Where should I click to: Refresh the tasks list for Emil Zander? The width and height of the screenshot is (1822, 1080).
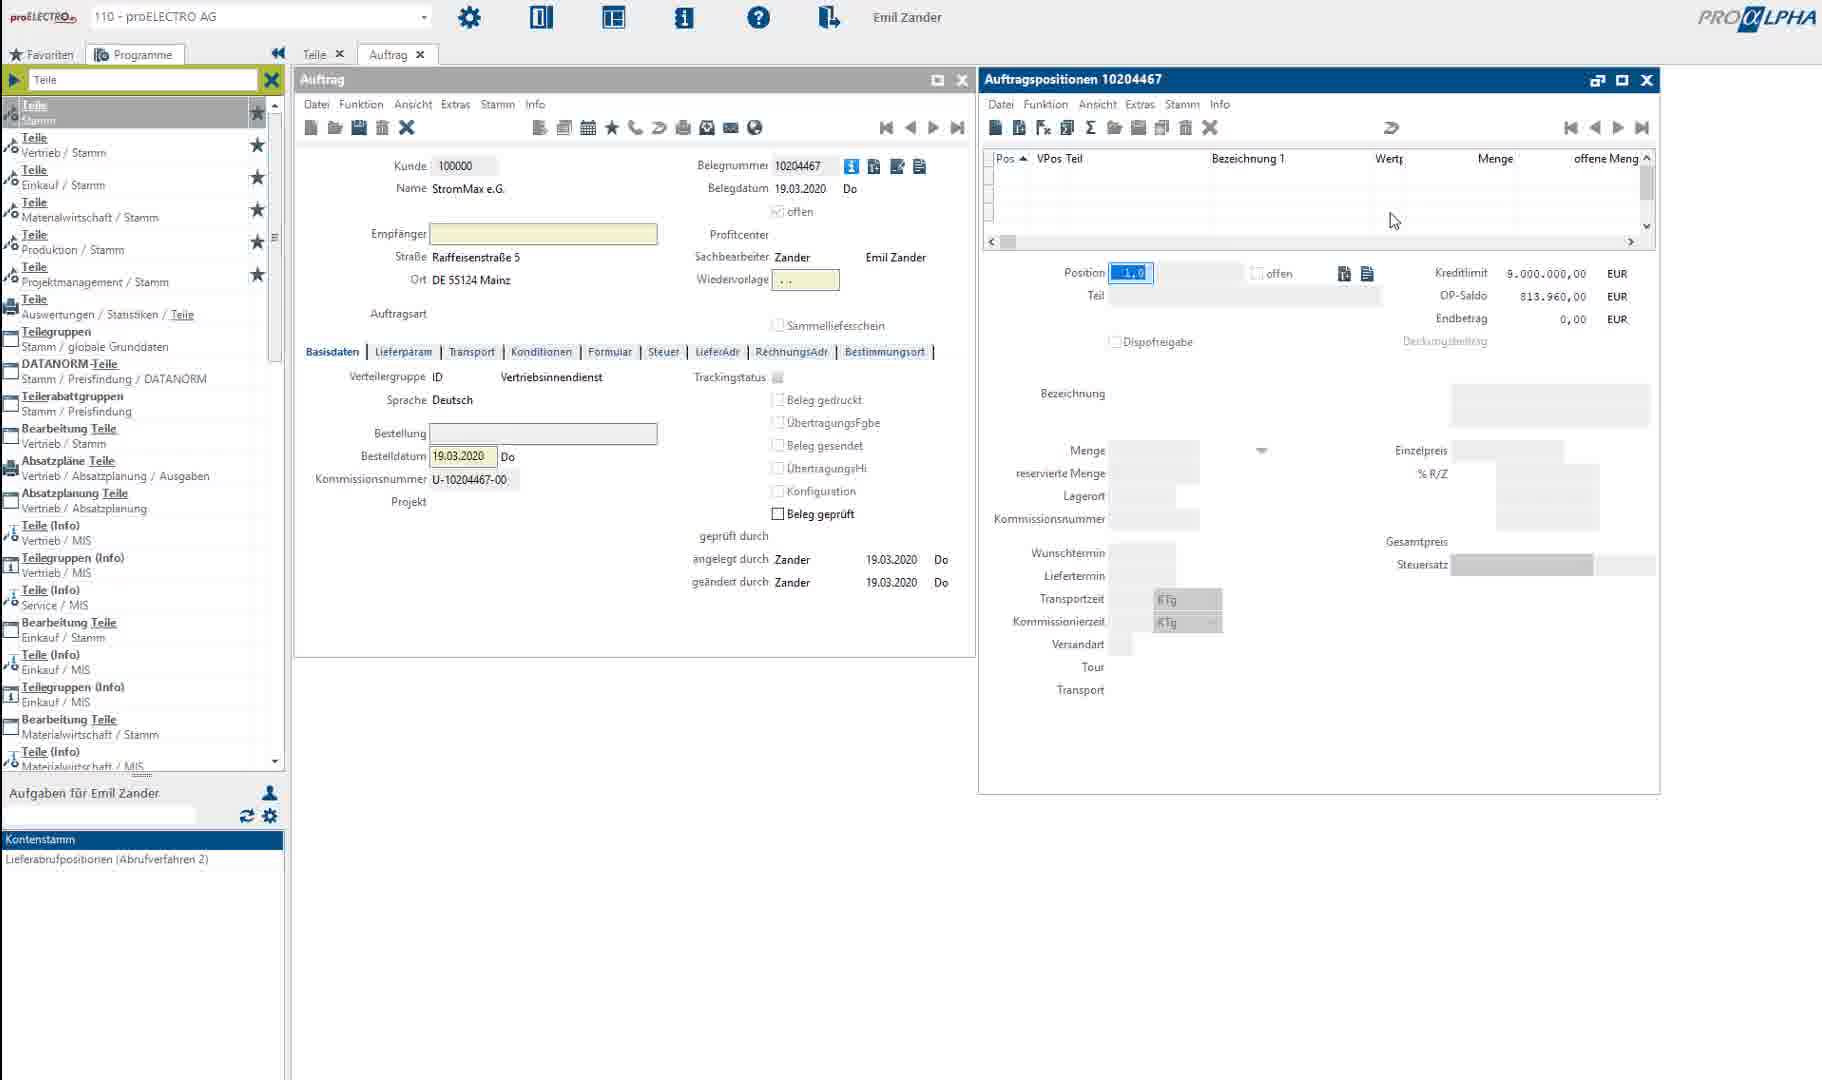tap(247, 816)
